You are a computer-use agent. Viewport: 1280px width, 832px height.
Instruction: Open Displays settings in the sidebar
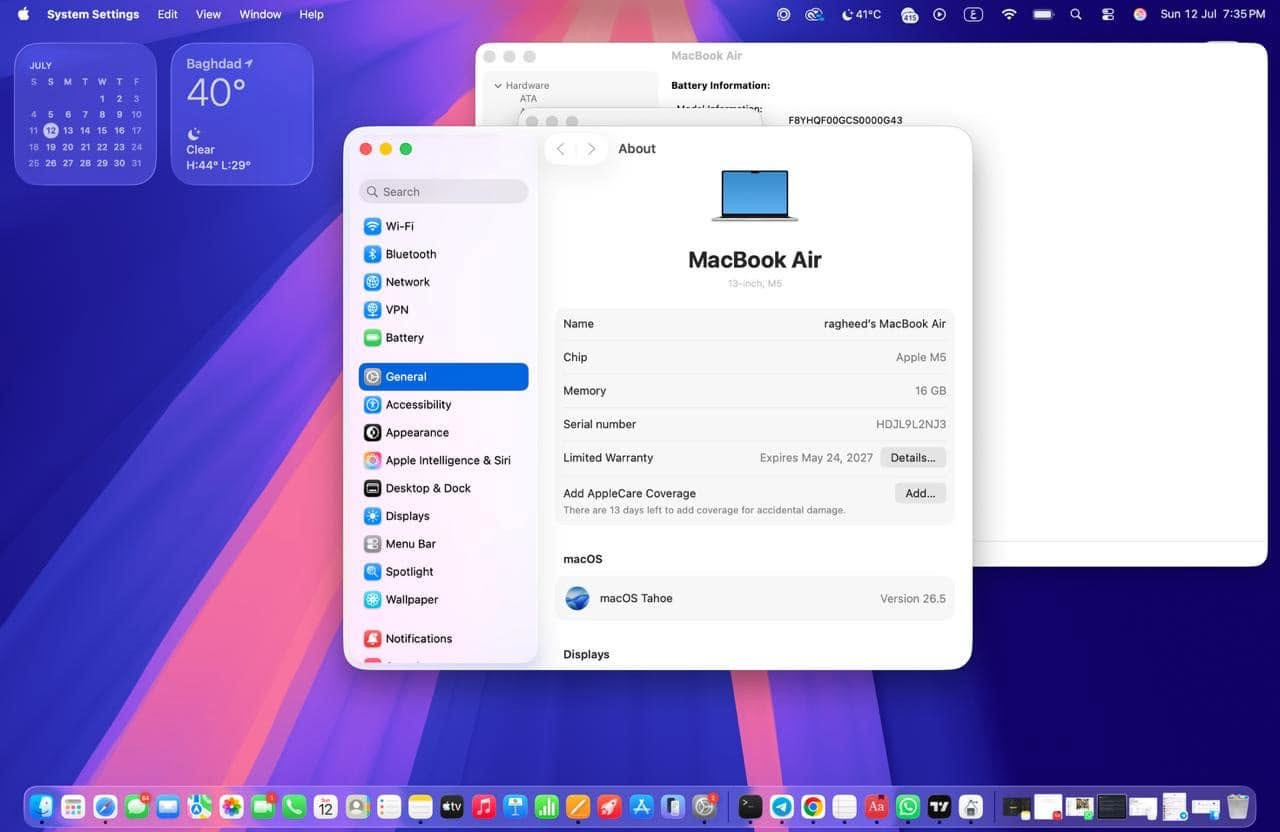(443, 516)
